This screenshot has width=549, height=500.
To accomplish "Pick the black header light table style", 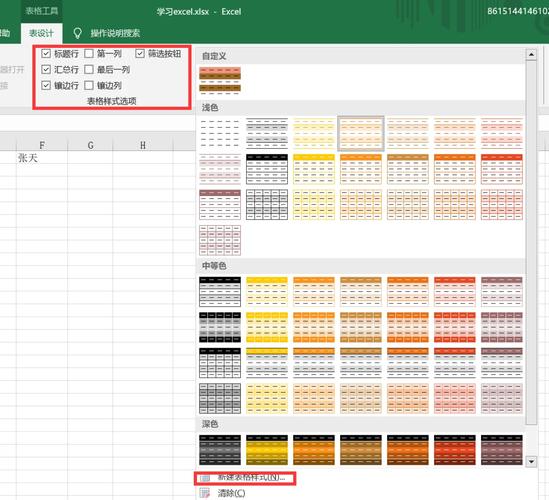I will (x=267, y=169).
